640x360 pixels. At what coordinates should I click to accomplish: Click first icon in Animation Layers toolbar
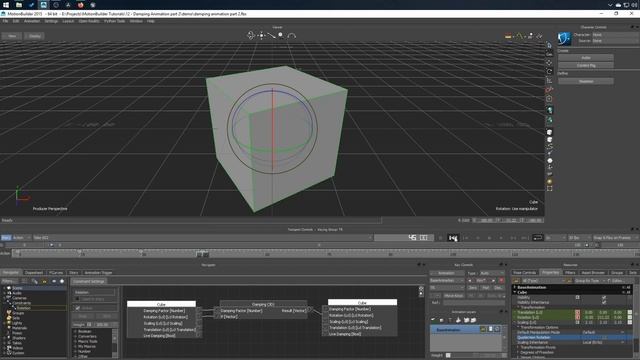tap(433, 320)
